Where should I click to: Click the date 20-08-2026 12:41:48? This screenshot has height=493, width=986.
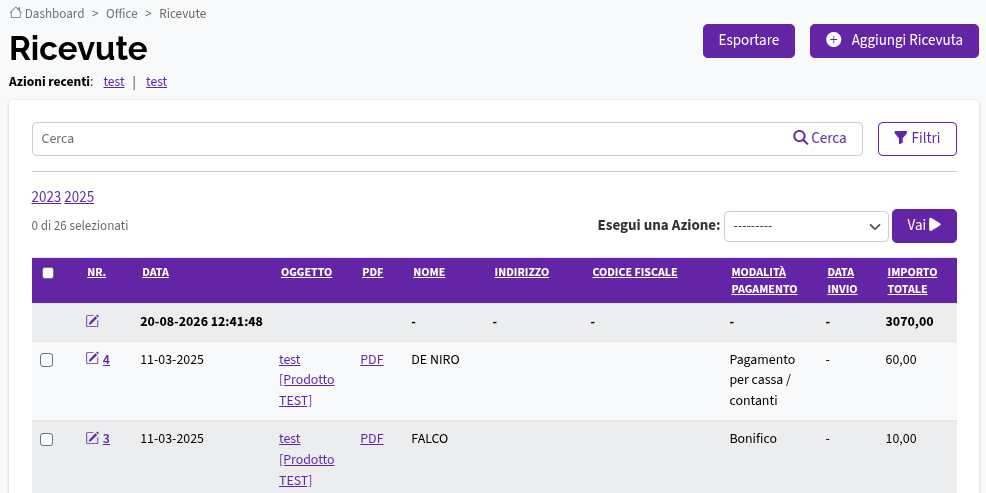201,322
